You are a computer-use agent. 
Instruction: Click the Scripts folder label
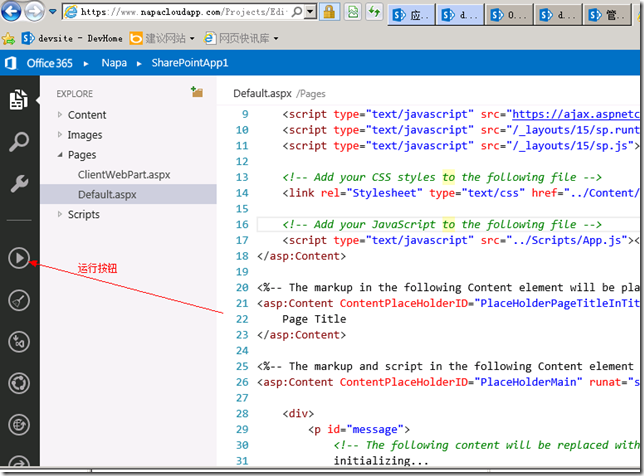pyautogui.click(x=84, y=214)
